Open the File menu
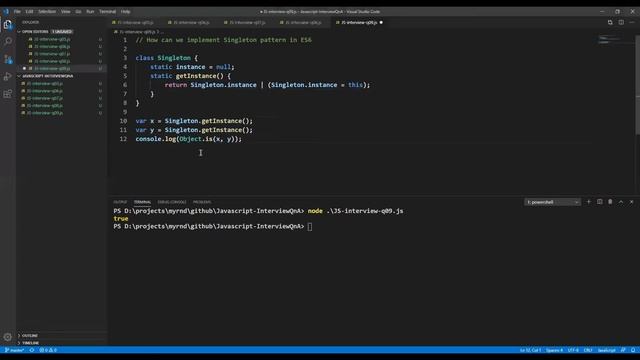Viewport: 640px width, 360px height. point(17,11)
